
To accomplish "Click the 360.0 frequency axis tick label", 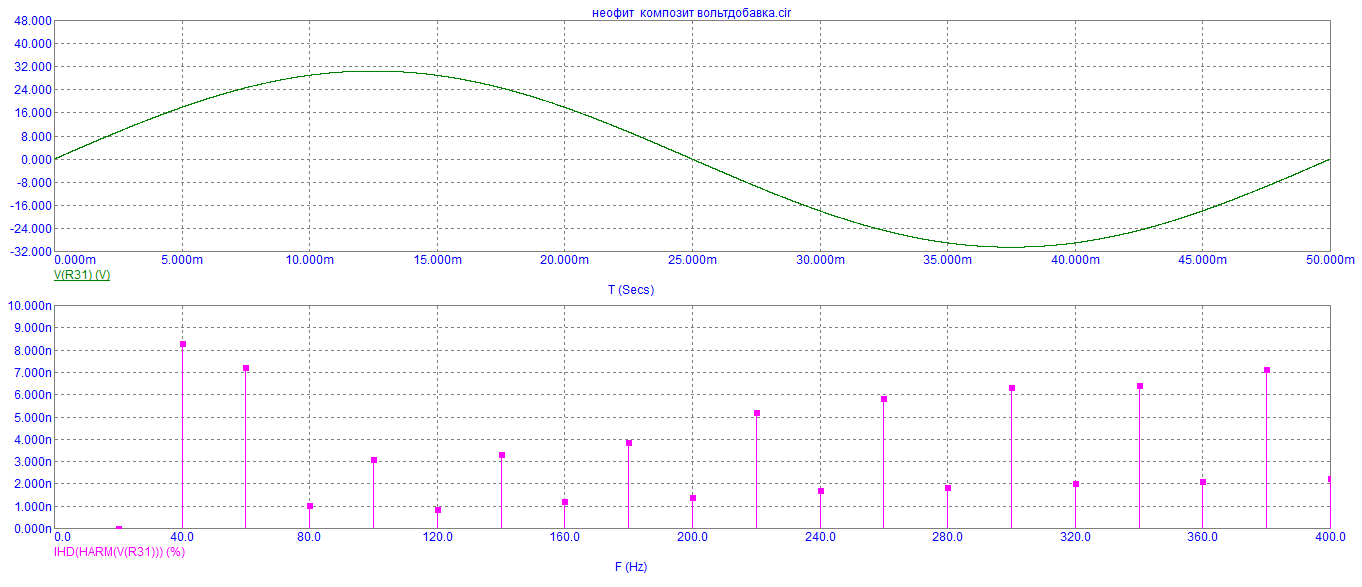I will click(x=1202, y=537).
